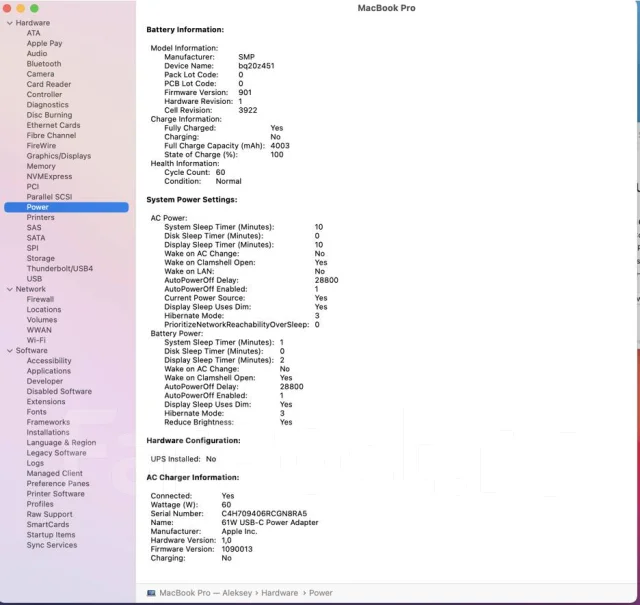This screenshot has height=605, width=640.
Task: Select Wi-Fi network info
Action: pyautogui.click(x=36, y=340)
